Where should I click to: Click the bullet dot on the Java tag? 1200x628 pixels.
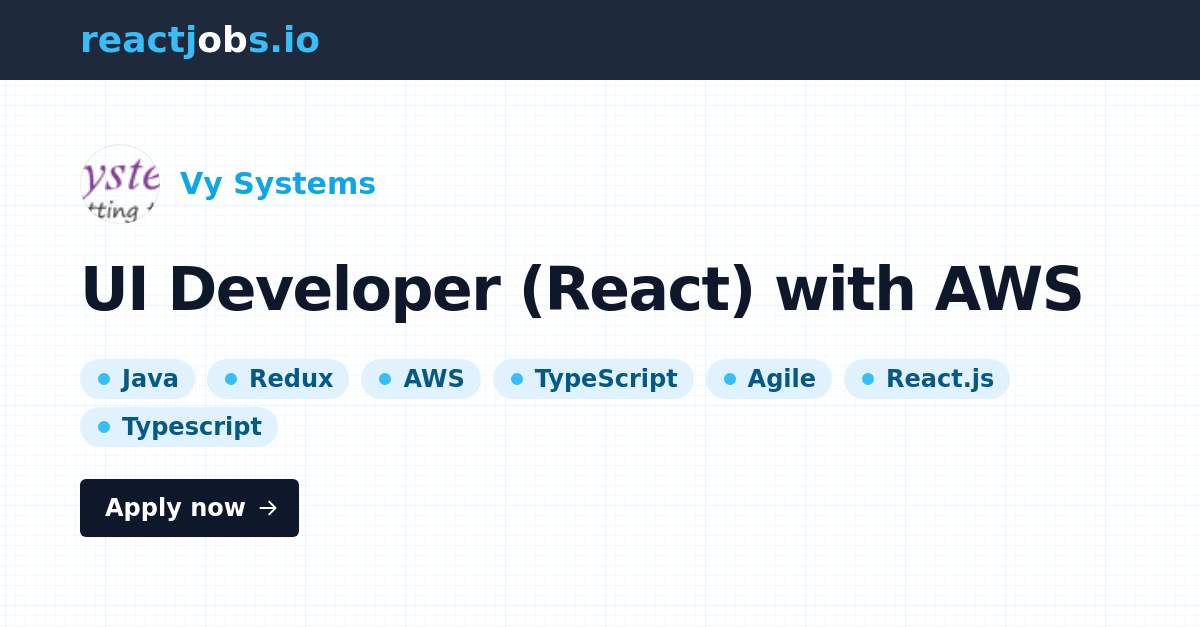coord(104,378)
